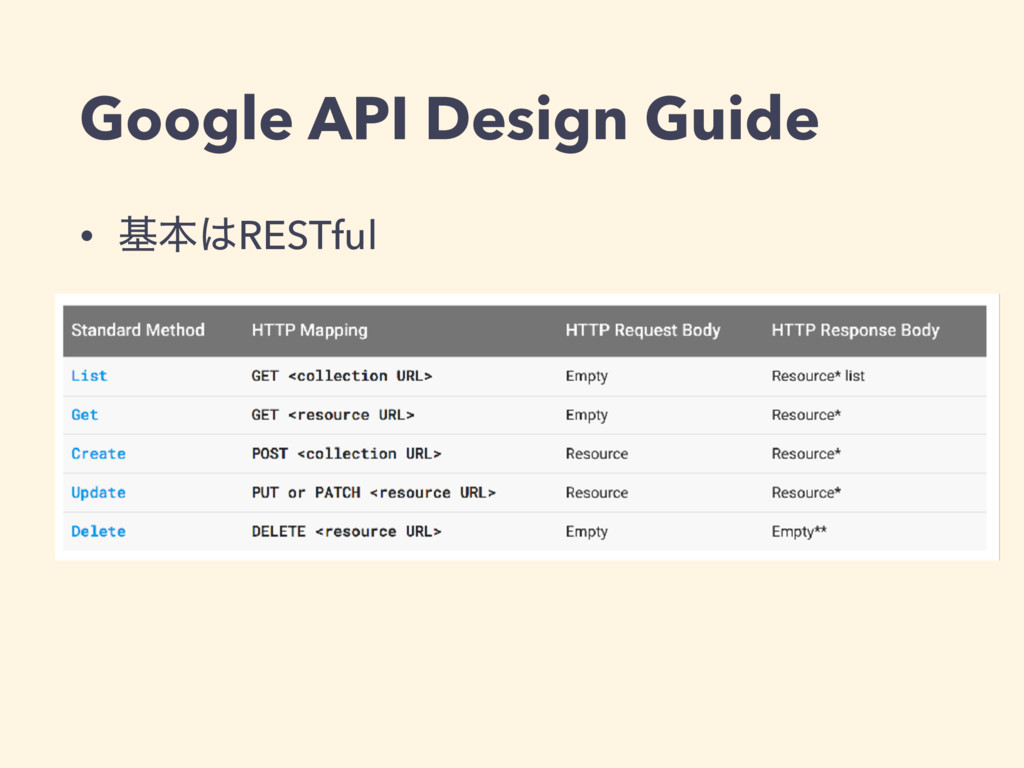
Task: Click 'Resource' request body in Create row
Action: click(597, 454)
